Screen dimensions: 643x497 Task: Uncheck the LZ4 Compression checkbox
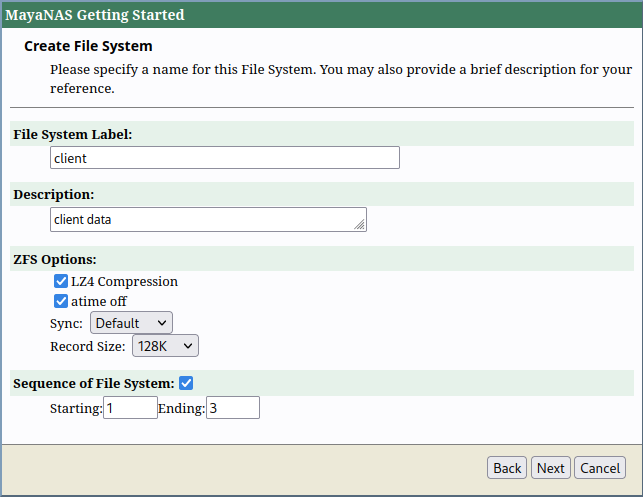(x=61, y=282)
